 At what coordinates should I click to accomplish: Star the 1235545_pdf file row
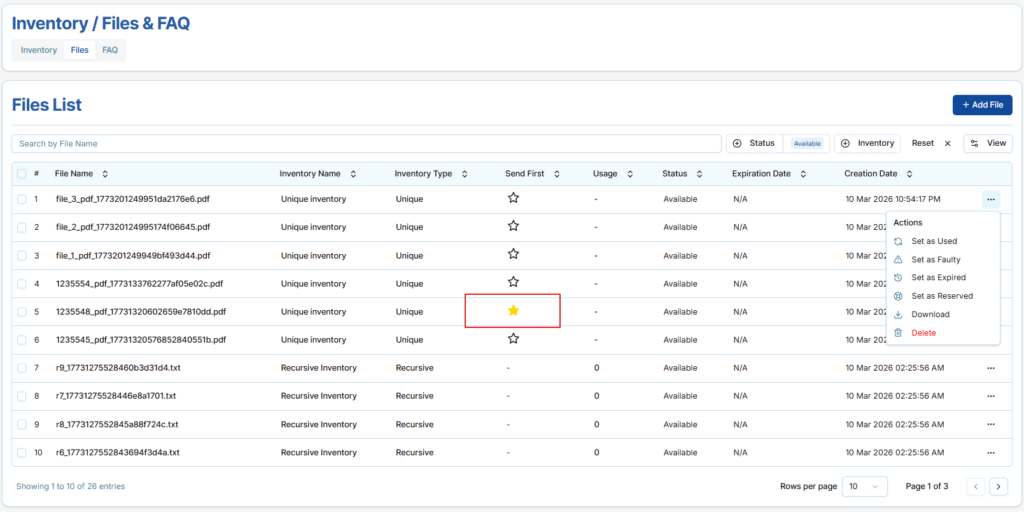tap(513, 339)
